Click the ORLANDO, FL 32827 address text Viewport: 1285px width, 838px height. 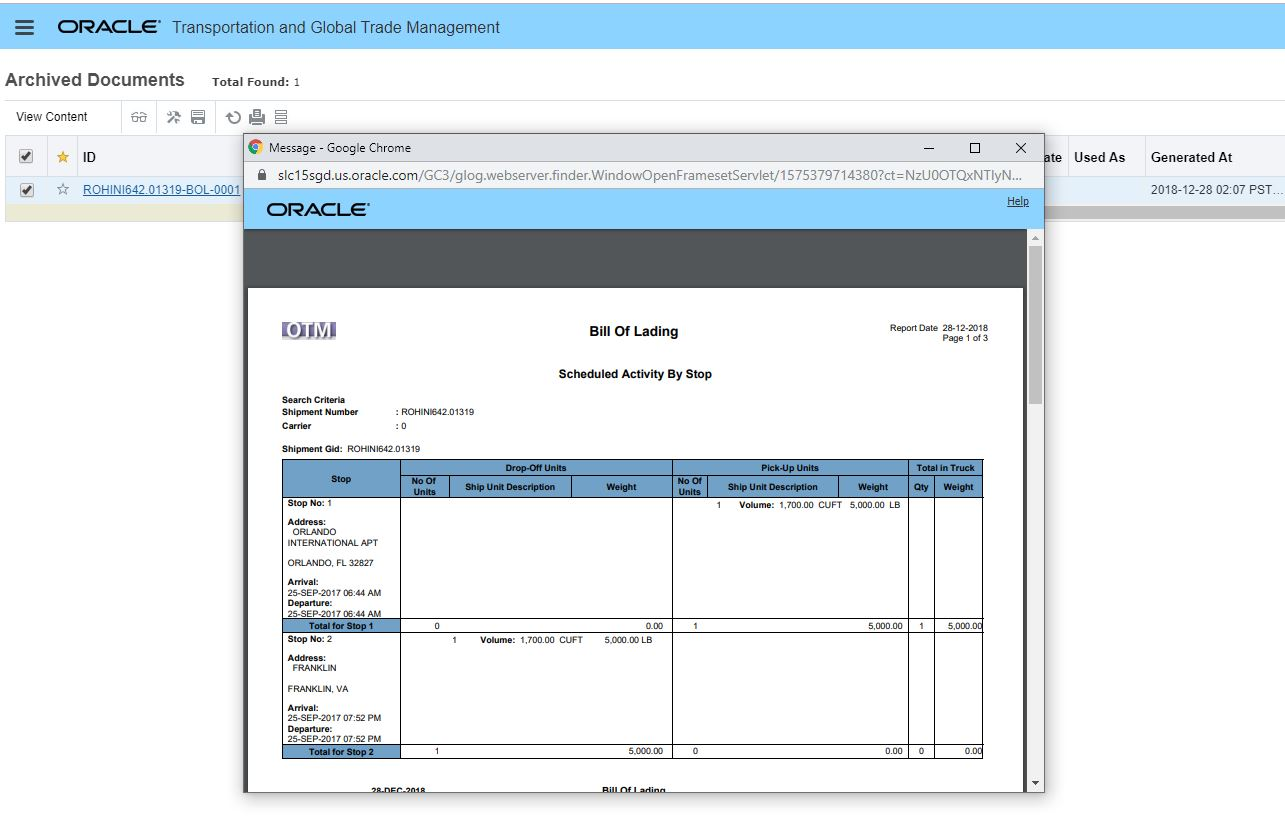click(x=331, y=563)
